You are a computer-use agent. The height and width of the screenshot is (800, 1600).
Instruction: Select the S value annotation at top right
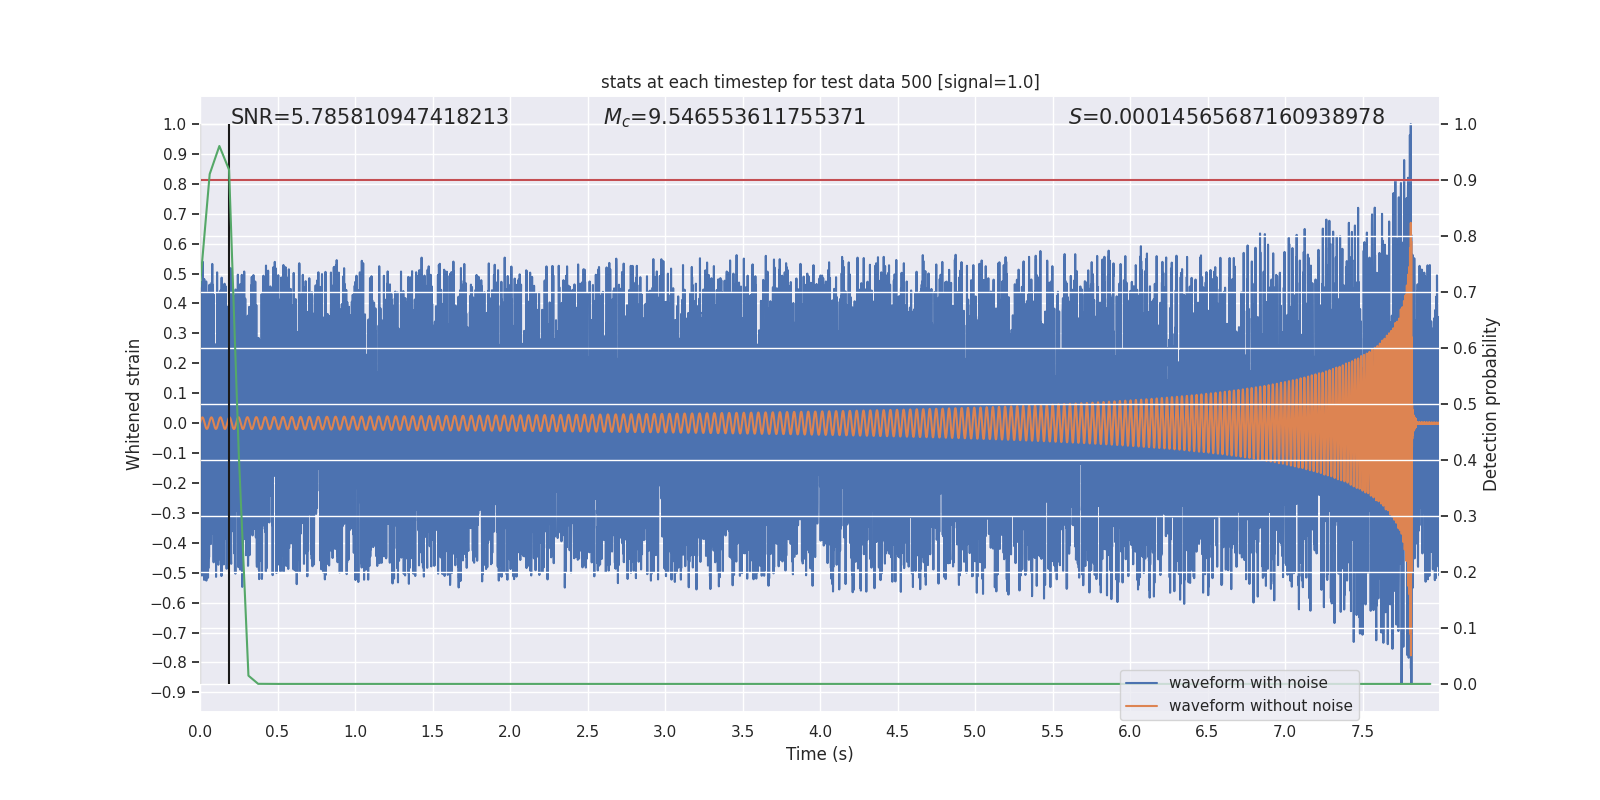point(1226,117)
